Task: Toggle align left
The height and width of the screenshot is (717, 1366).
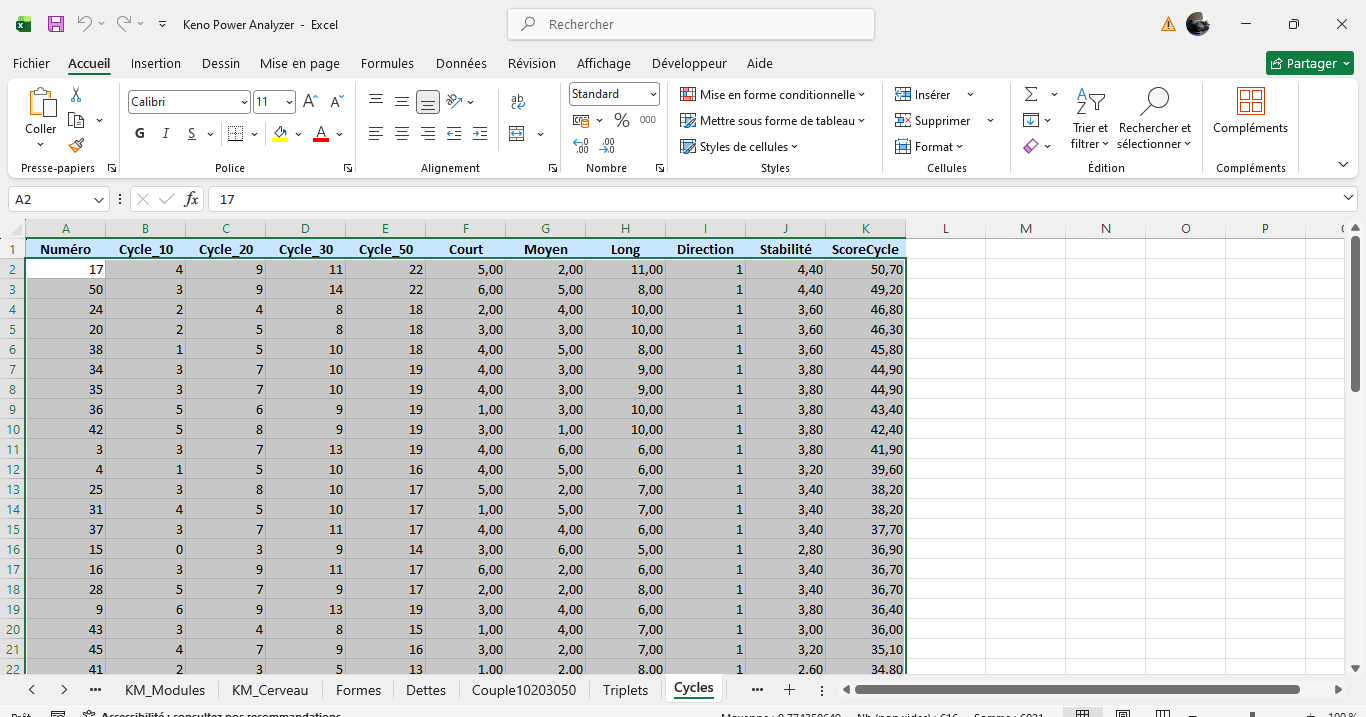Action: pyautogui.click(x=375, y=134)
